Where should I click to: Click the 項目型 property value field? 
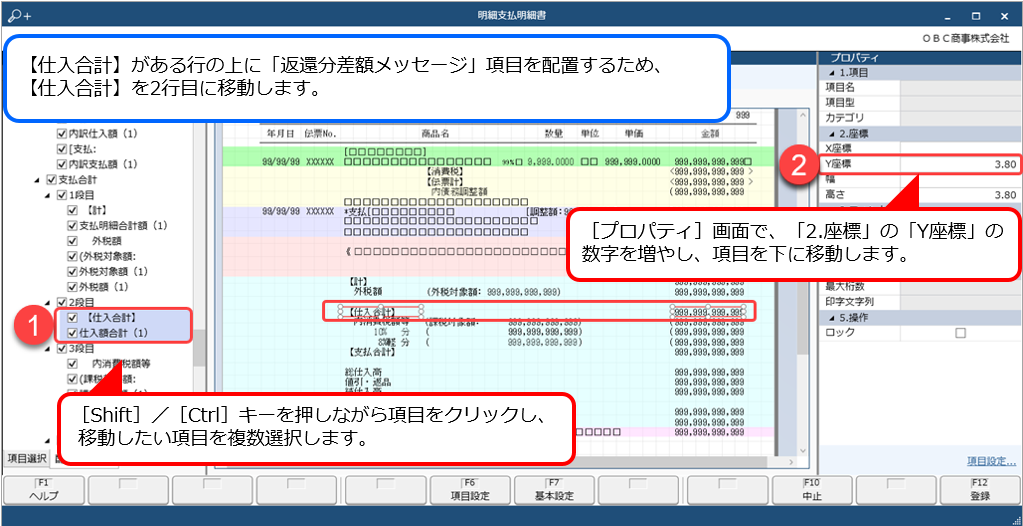959,102
